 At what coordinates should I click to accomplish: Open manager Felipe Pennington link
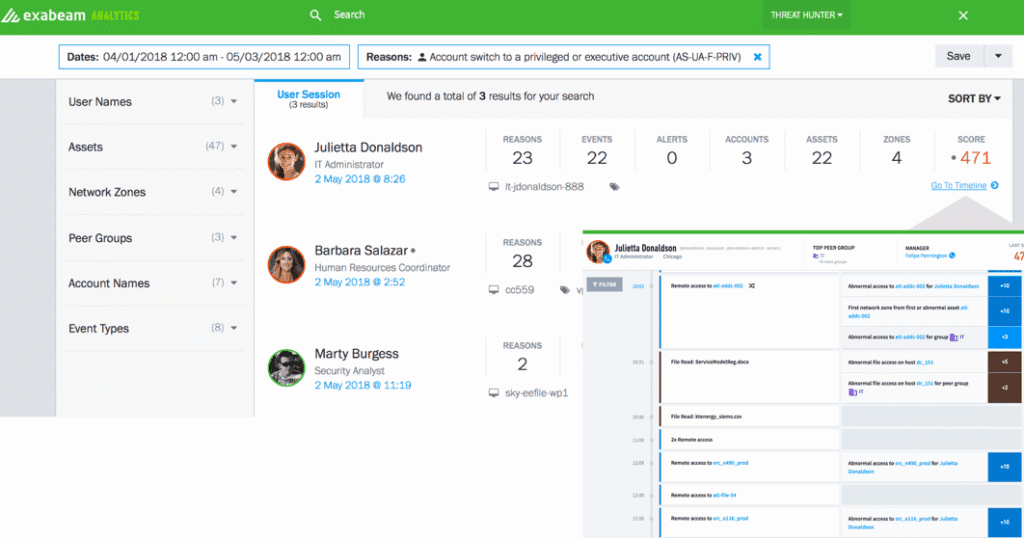point(926,256)
